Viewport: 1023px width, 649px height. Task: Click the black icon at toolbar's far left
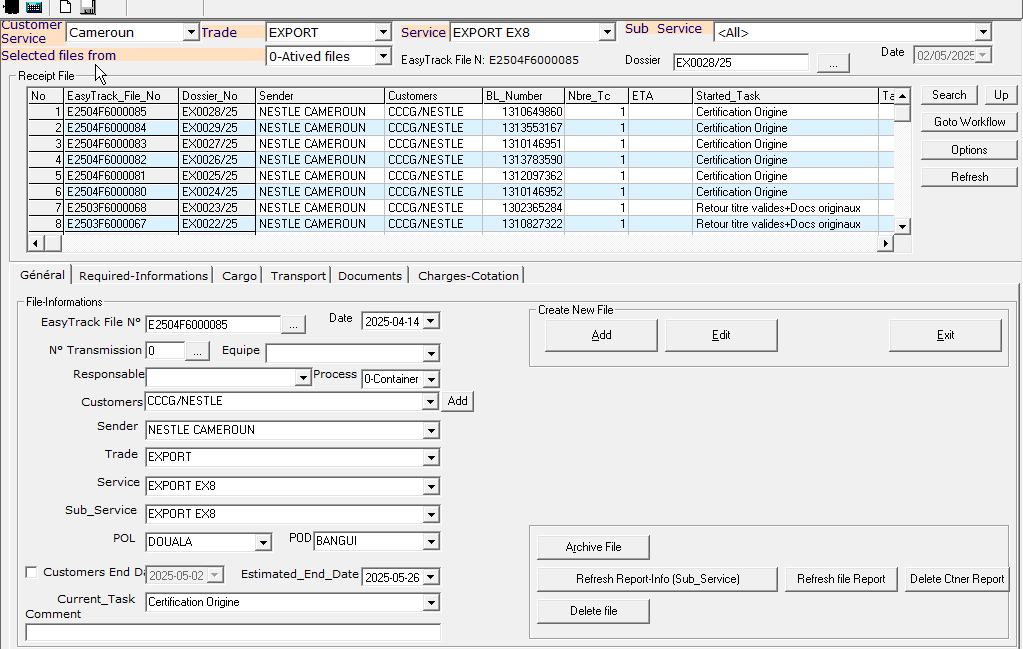point(12,8)
